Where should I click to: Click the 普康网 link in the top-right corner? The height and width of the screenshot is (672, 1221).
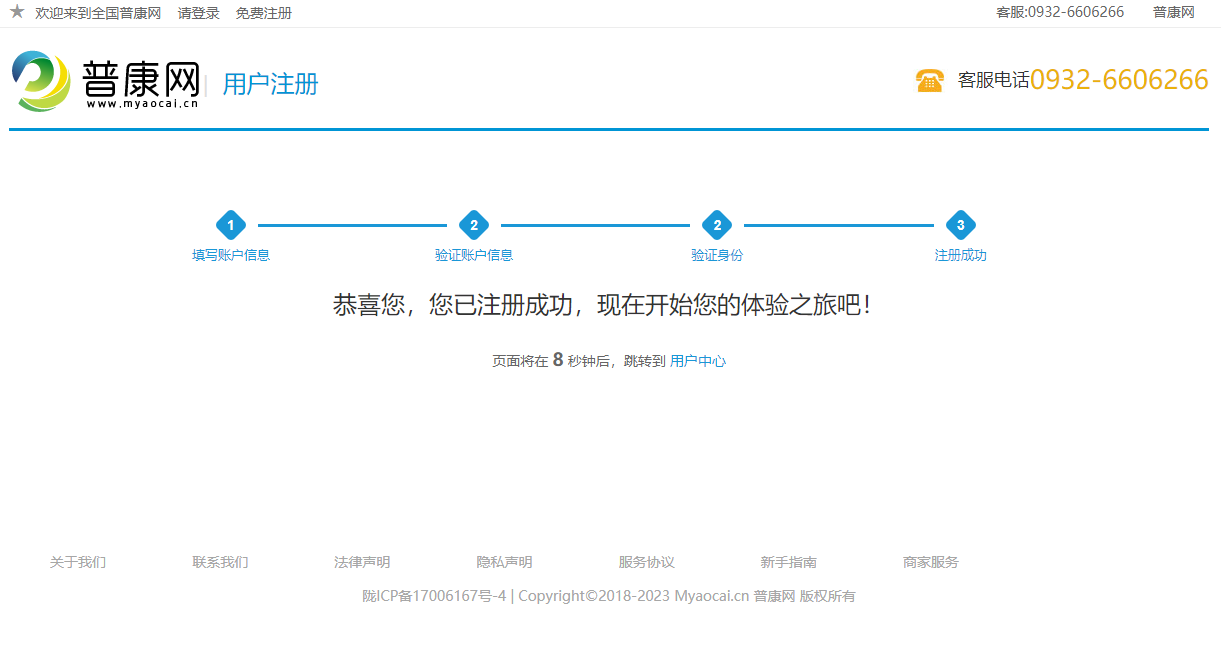point(1173,12)
